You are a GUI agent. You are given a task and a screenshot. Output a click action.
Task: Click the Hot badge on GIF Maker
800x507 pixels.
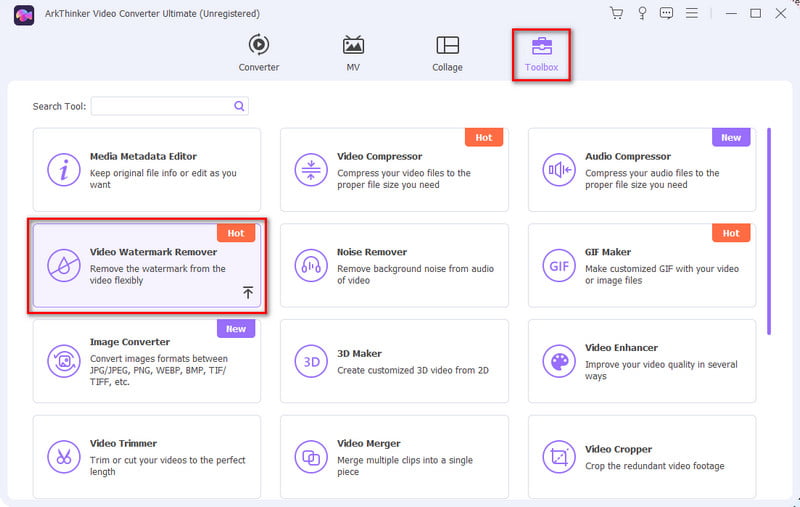click(x=731, y=233)
